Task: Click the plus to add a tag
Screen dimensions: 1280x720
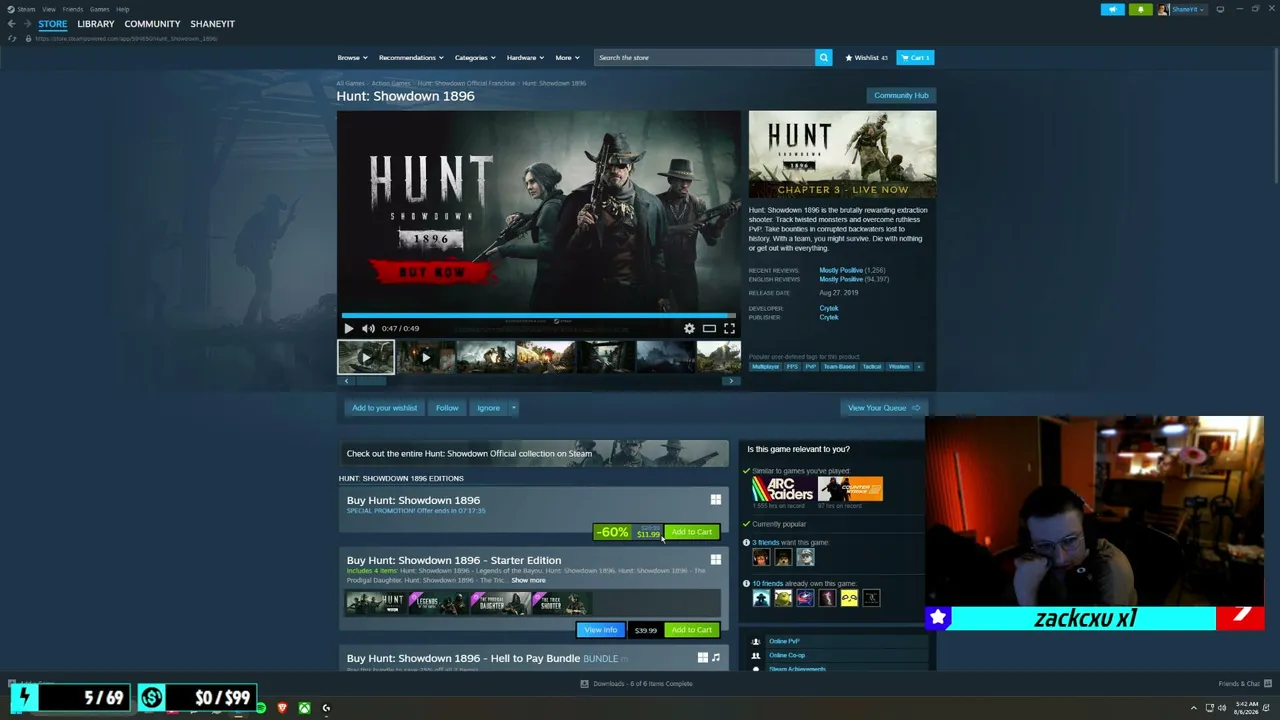Action: pos(919,367)
